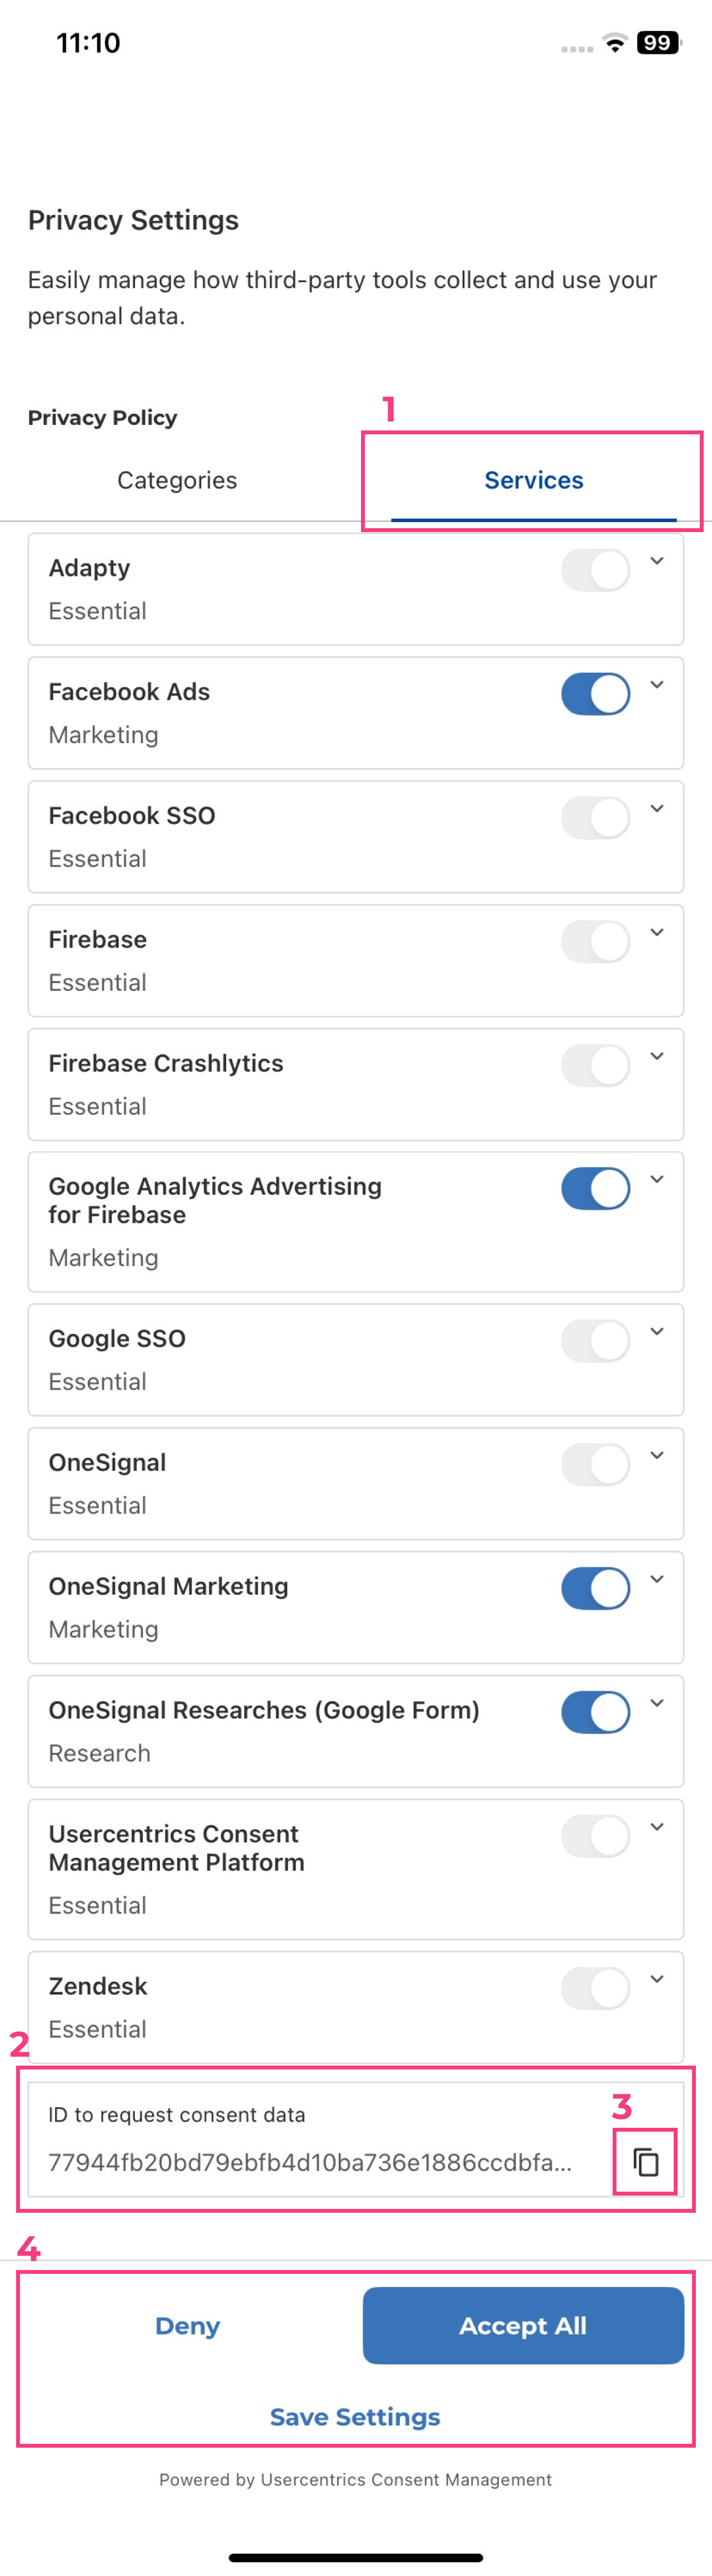
Task: Tap the battery indicator icon
Action: pos(658,43)
